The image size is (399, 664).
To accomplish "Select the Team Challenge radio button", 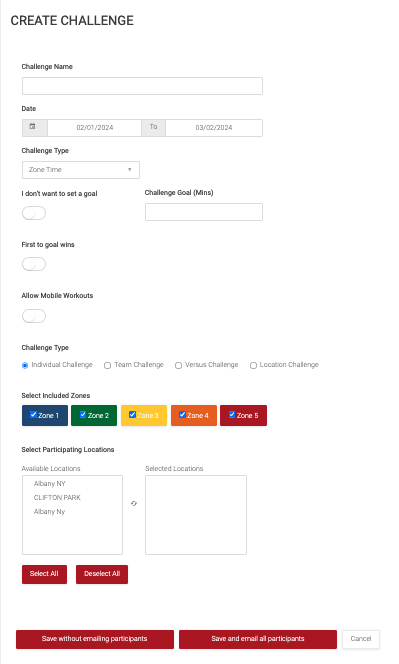I will pyautogui.click(x=108, y=365).
